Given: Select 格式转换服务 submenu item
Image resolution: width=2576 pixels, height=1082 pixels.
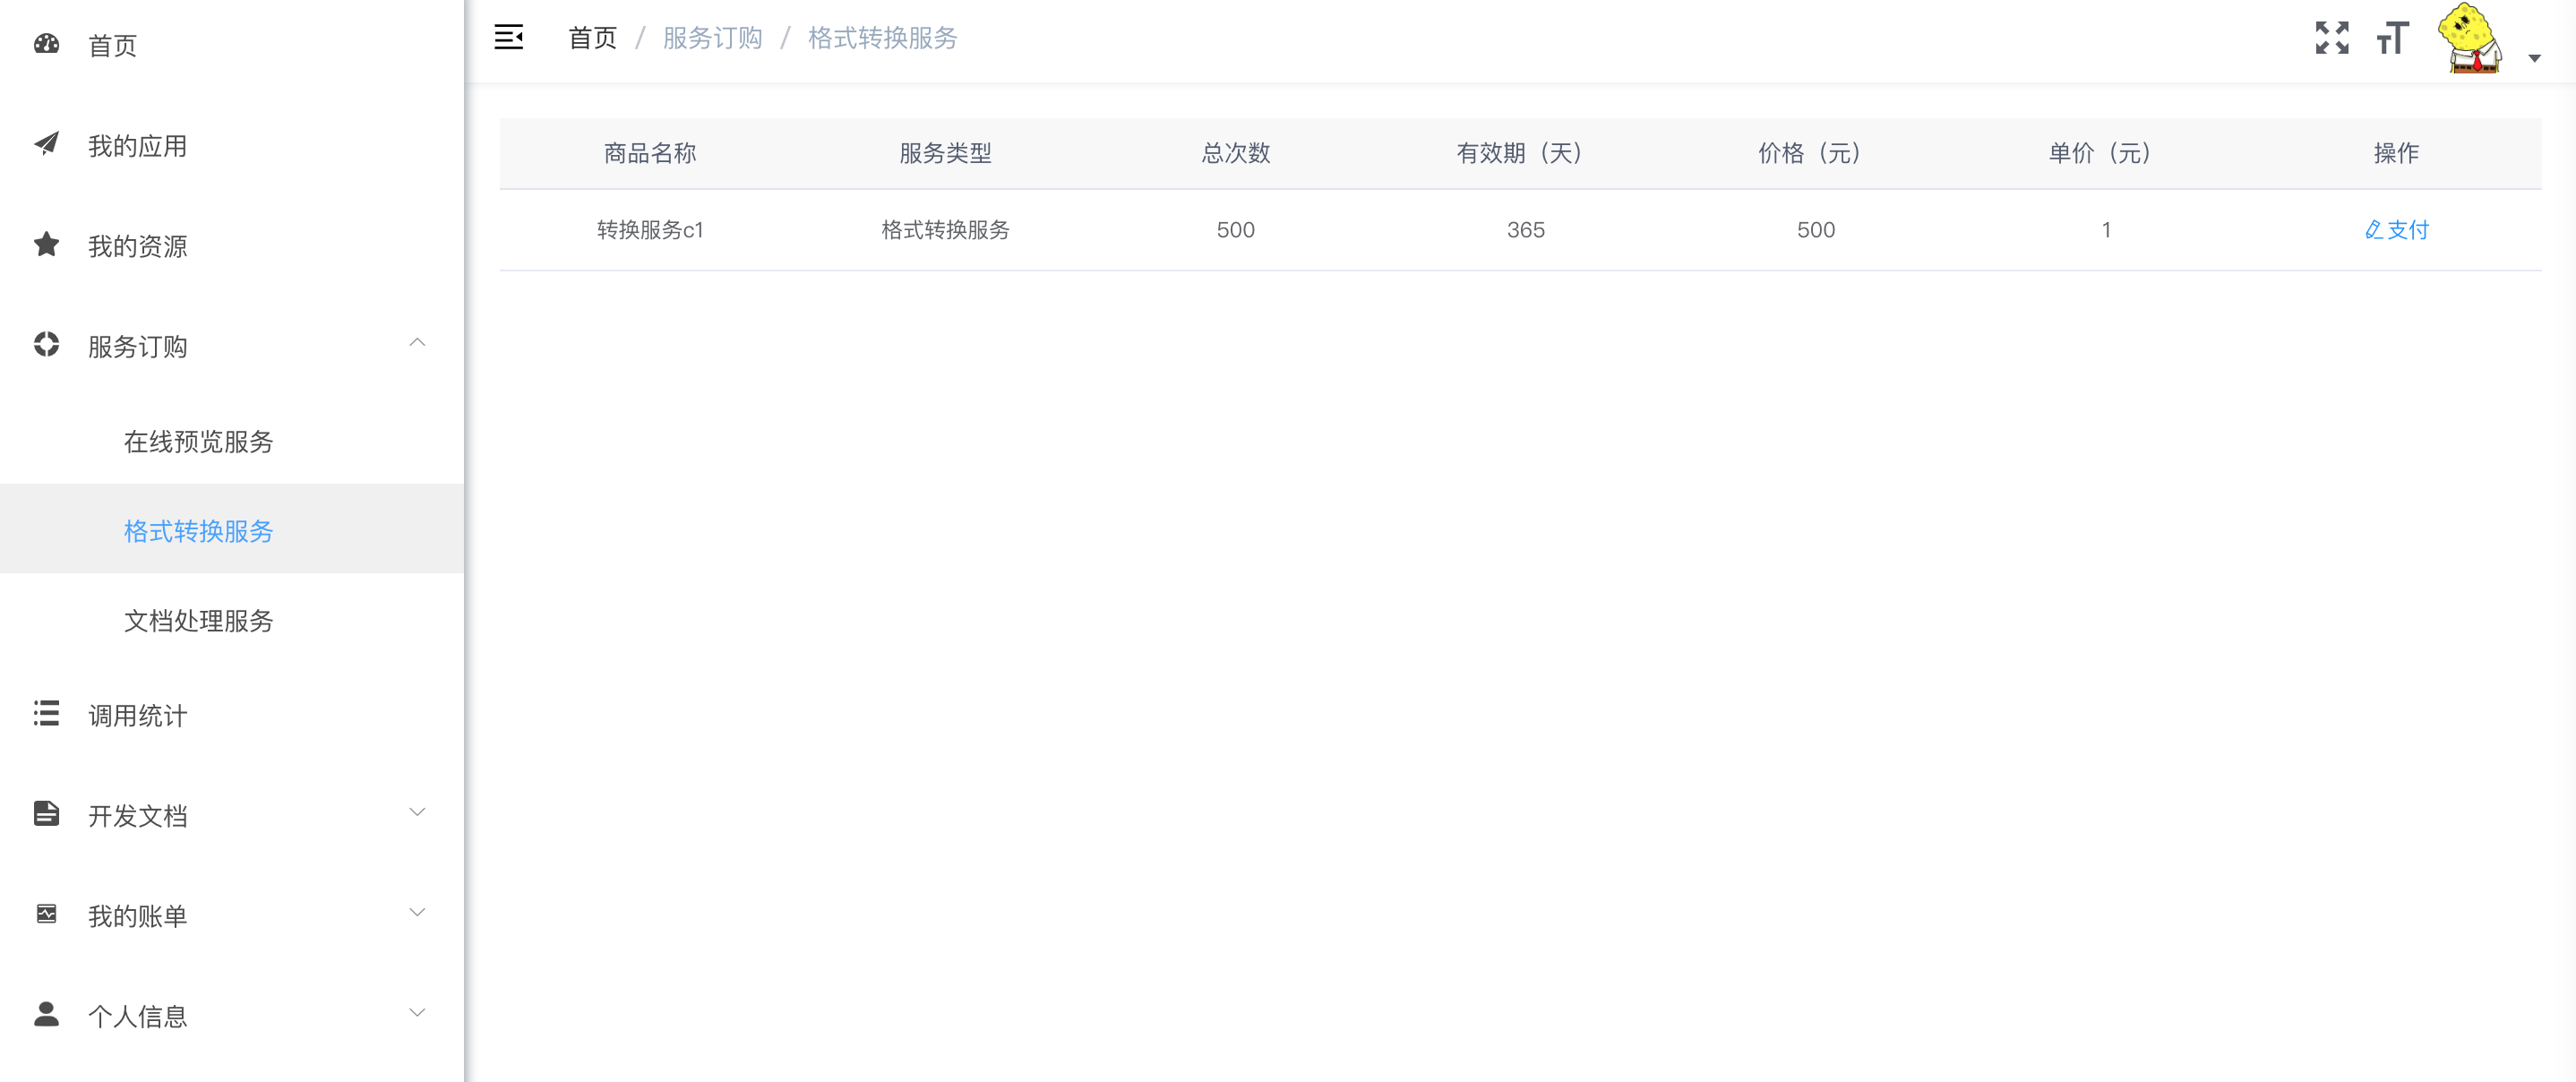Looking at the screenshot, I should point(232,529).
